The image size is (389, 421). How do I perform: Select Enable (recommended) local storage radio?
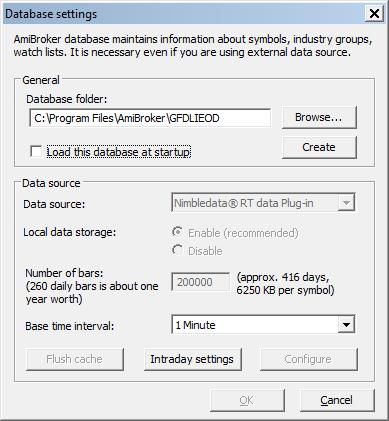[177, 232]
